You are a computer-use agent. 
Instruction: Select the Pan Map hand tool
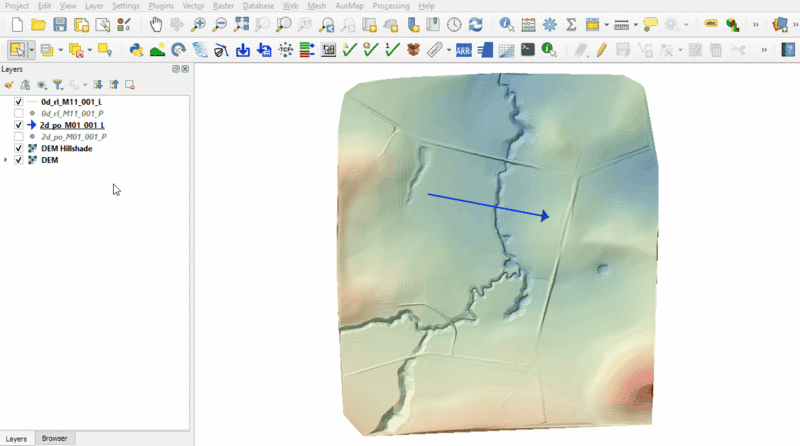click(156, 24)
